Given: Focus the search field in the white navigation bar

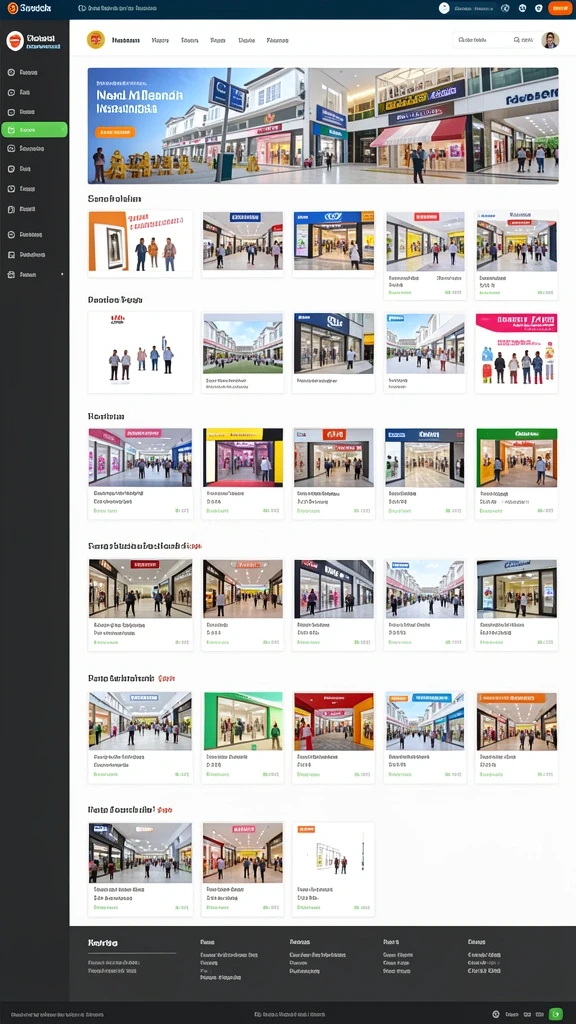Looking at the screenshot, I should [x=496, y=40].
